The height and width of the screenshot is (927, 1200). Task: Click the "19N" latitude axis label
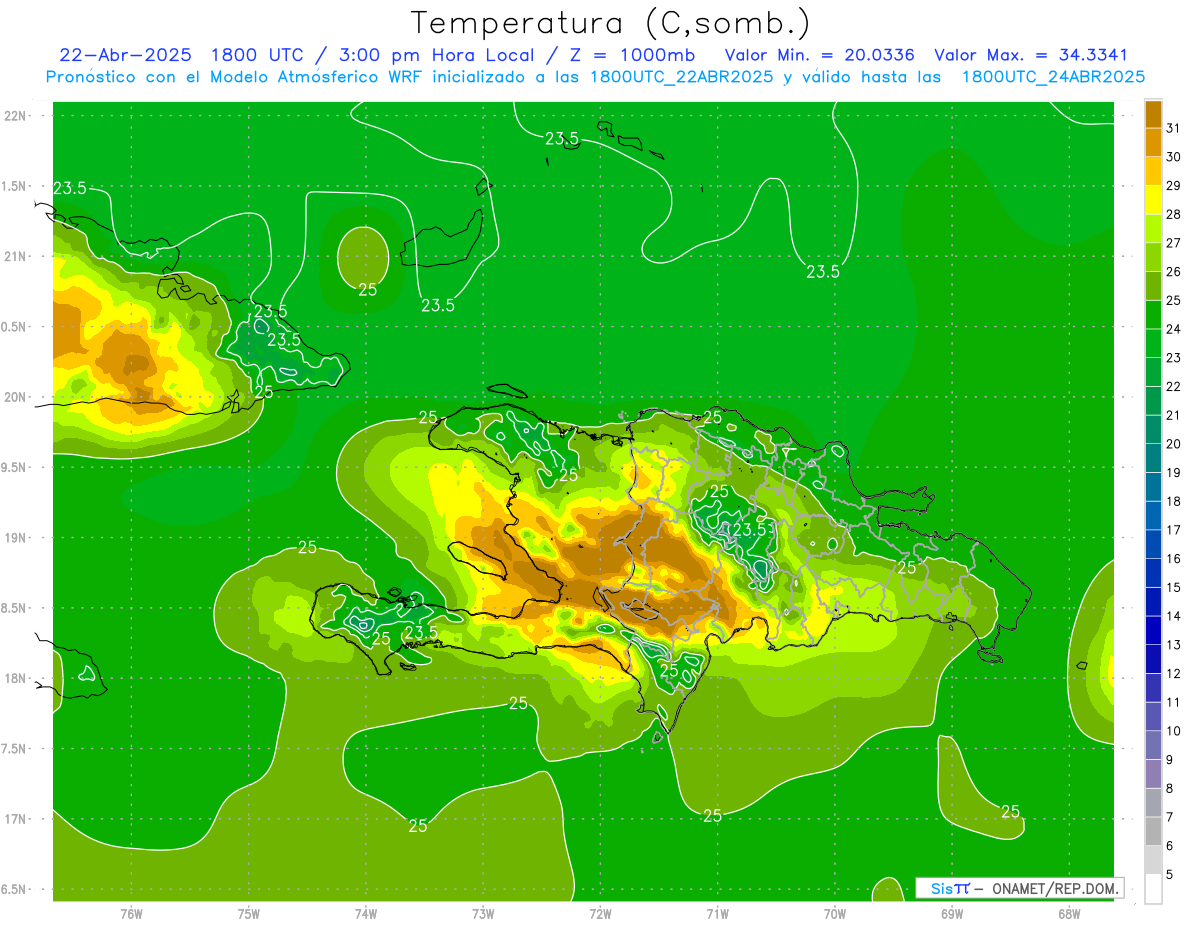point(15,538)
